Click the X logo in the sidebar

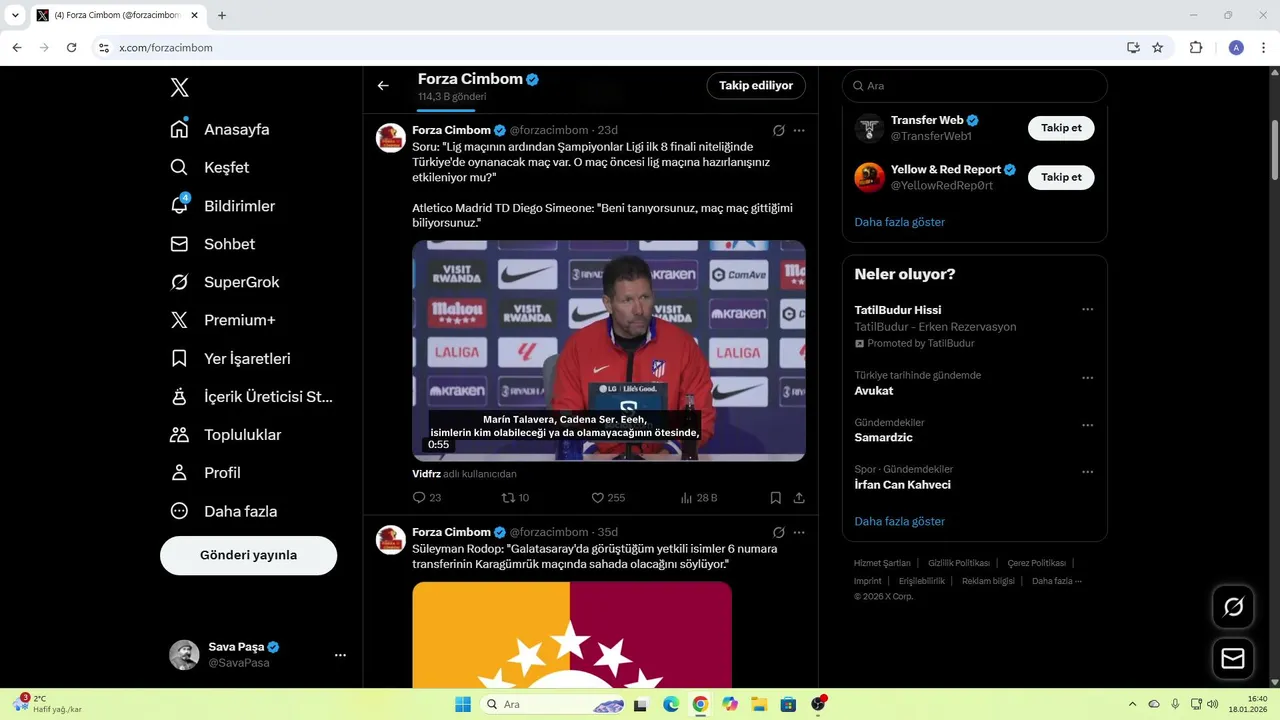[179, 88]
